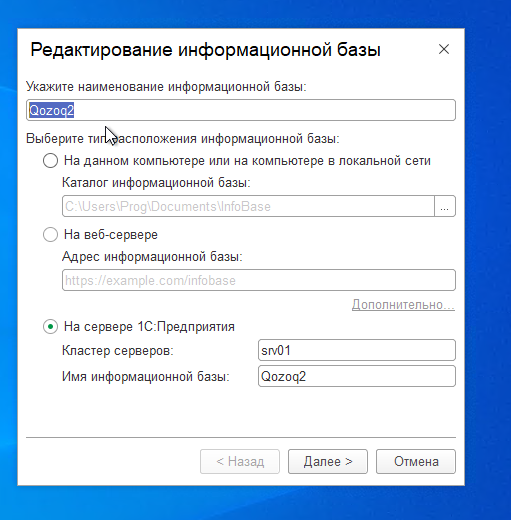
Task: Open the catalog browse ellipsis button
Action: 445,206
